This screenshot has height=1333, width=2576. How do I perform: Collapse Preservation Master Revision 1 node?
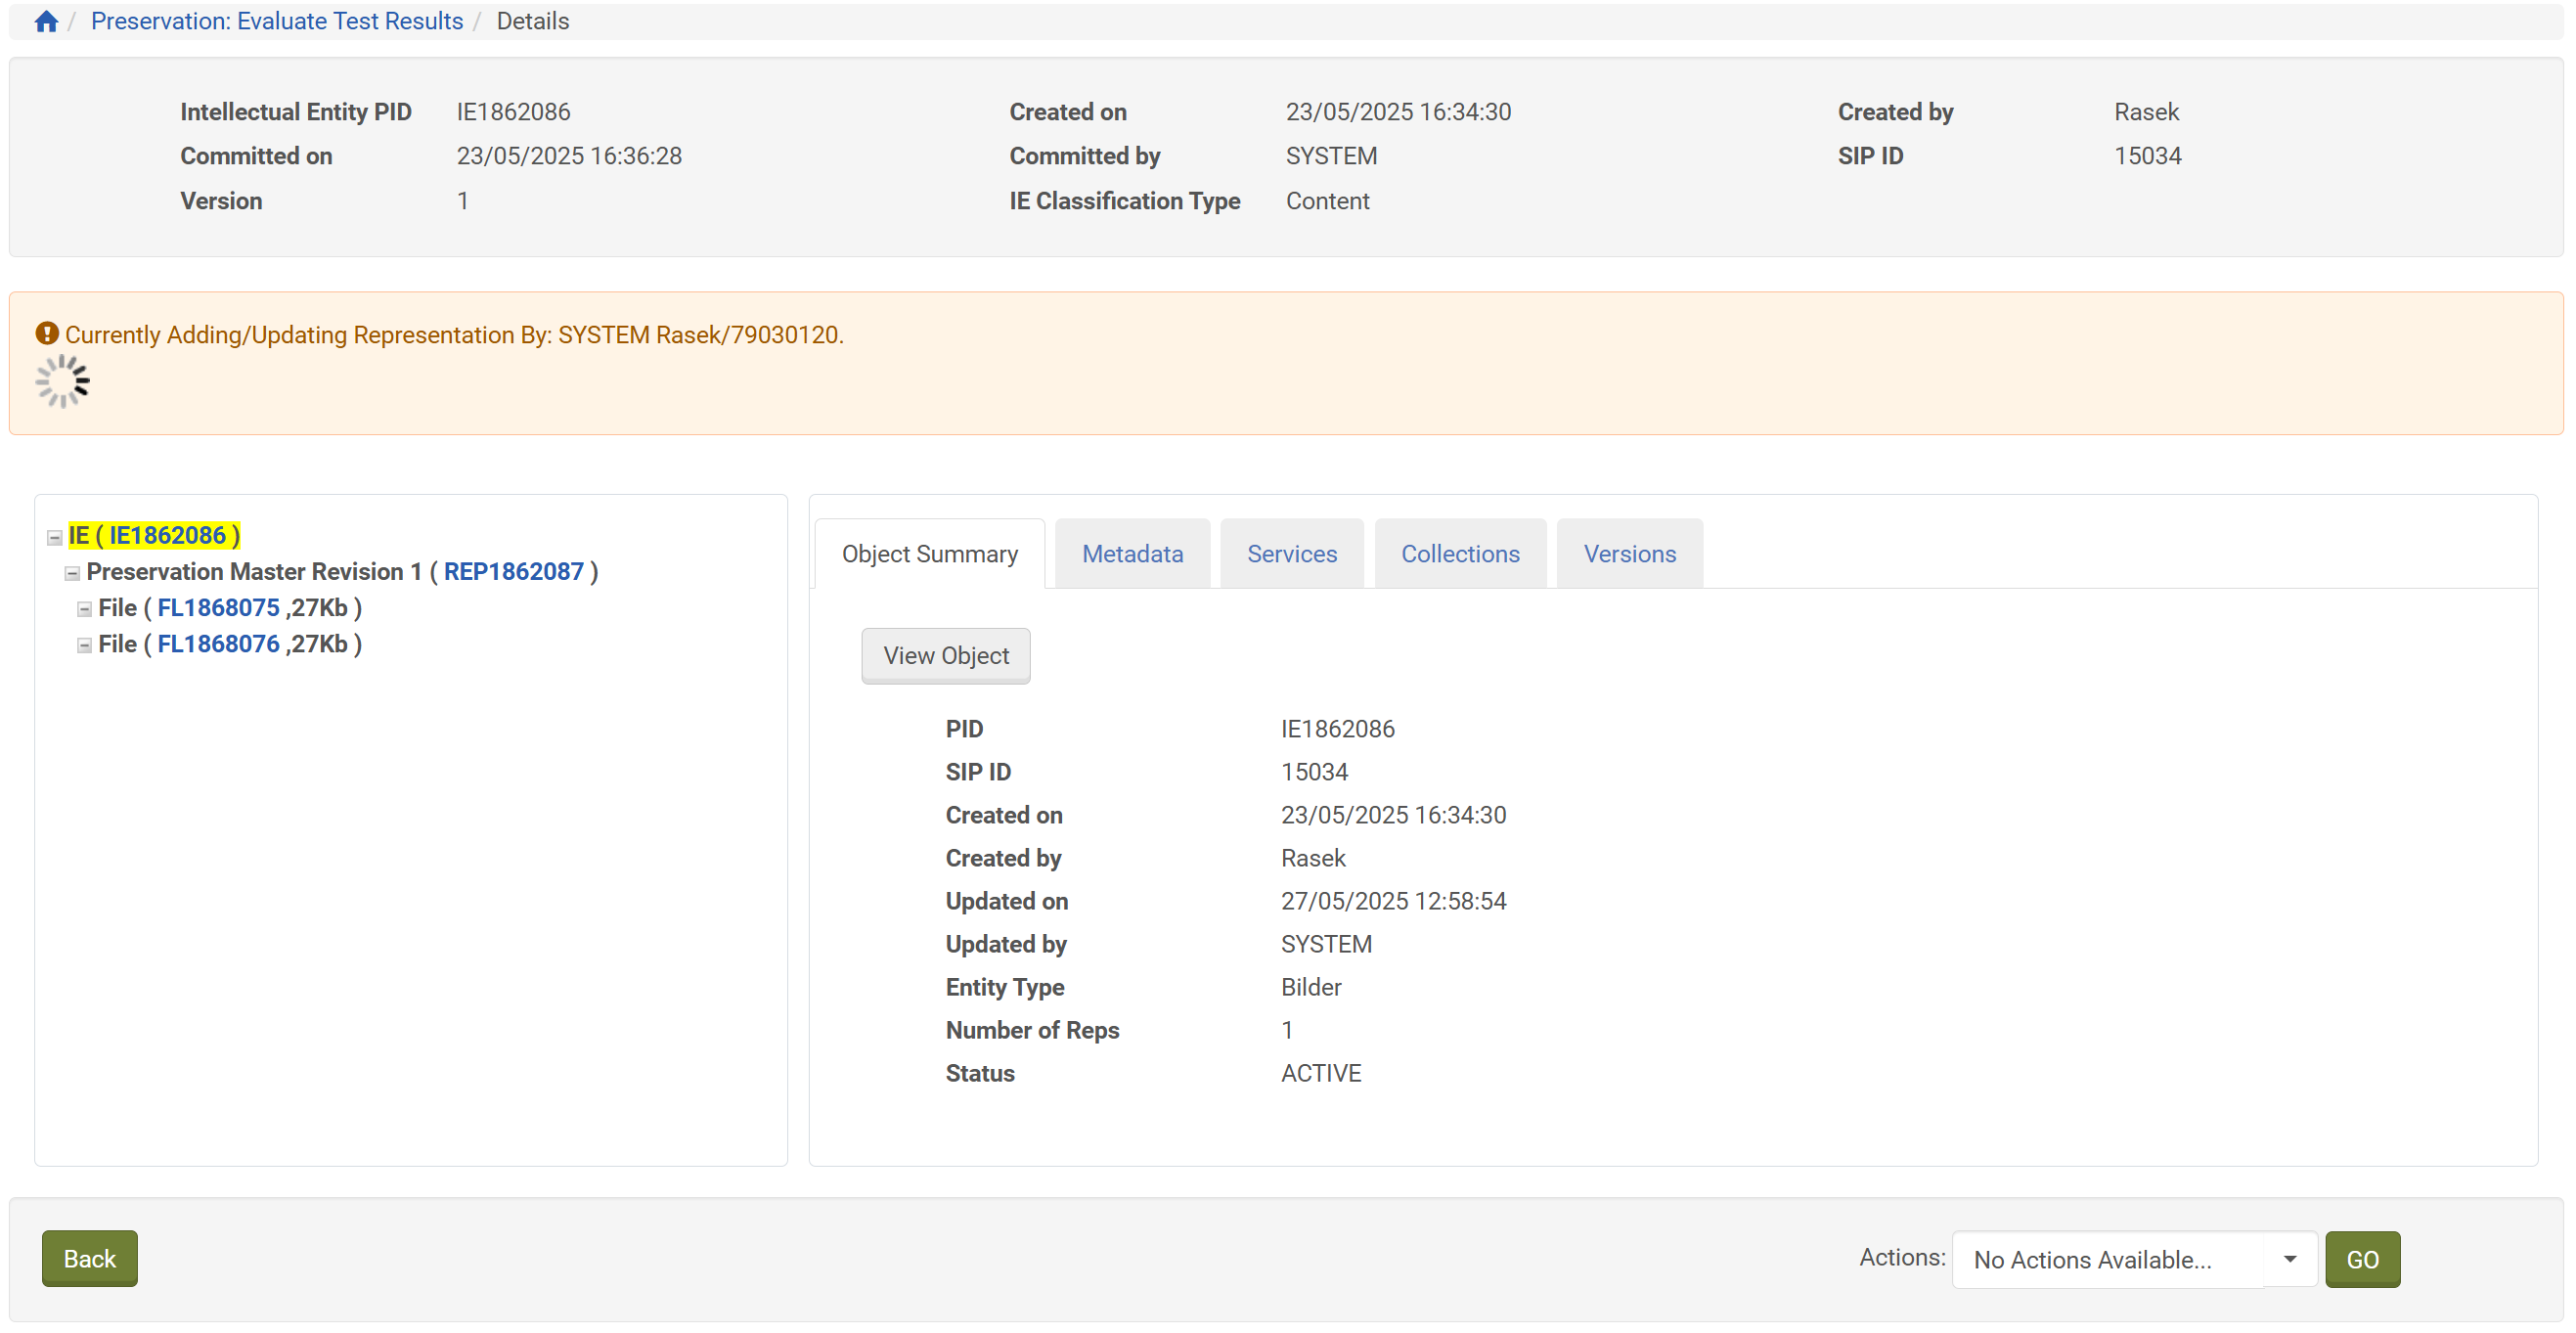pos(72,573)
